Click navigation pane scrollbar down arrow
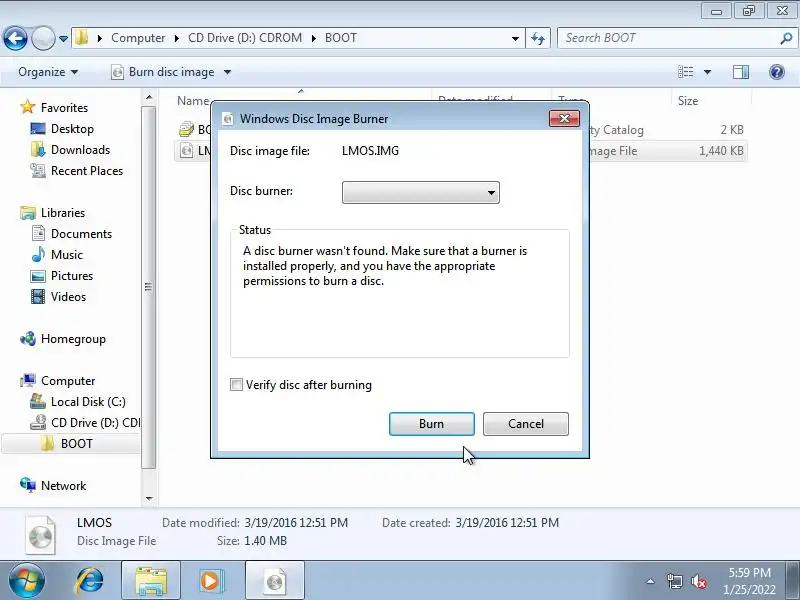Image resolution: width=800 pixels, height=600 pixels. (x=148, y=498)
